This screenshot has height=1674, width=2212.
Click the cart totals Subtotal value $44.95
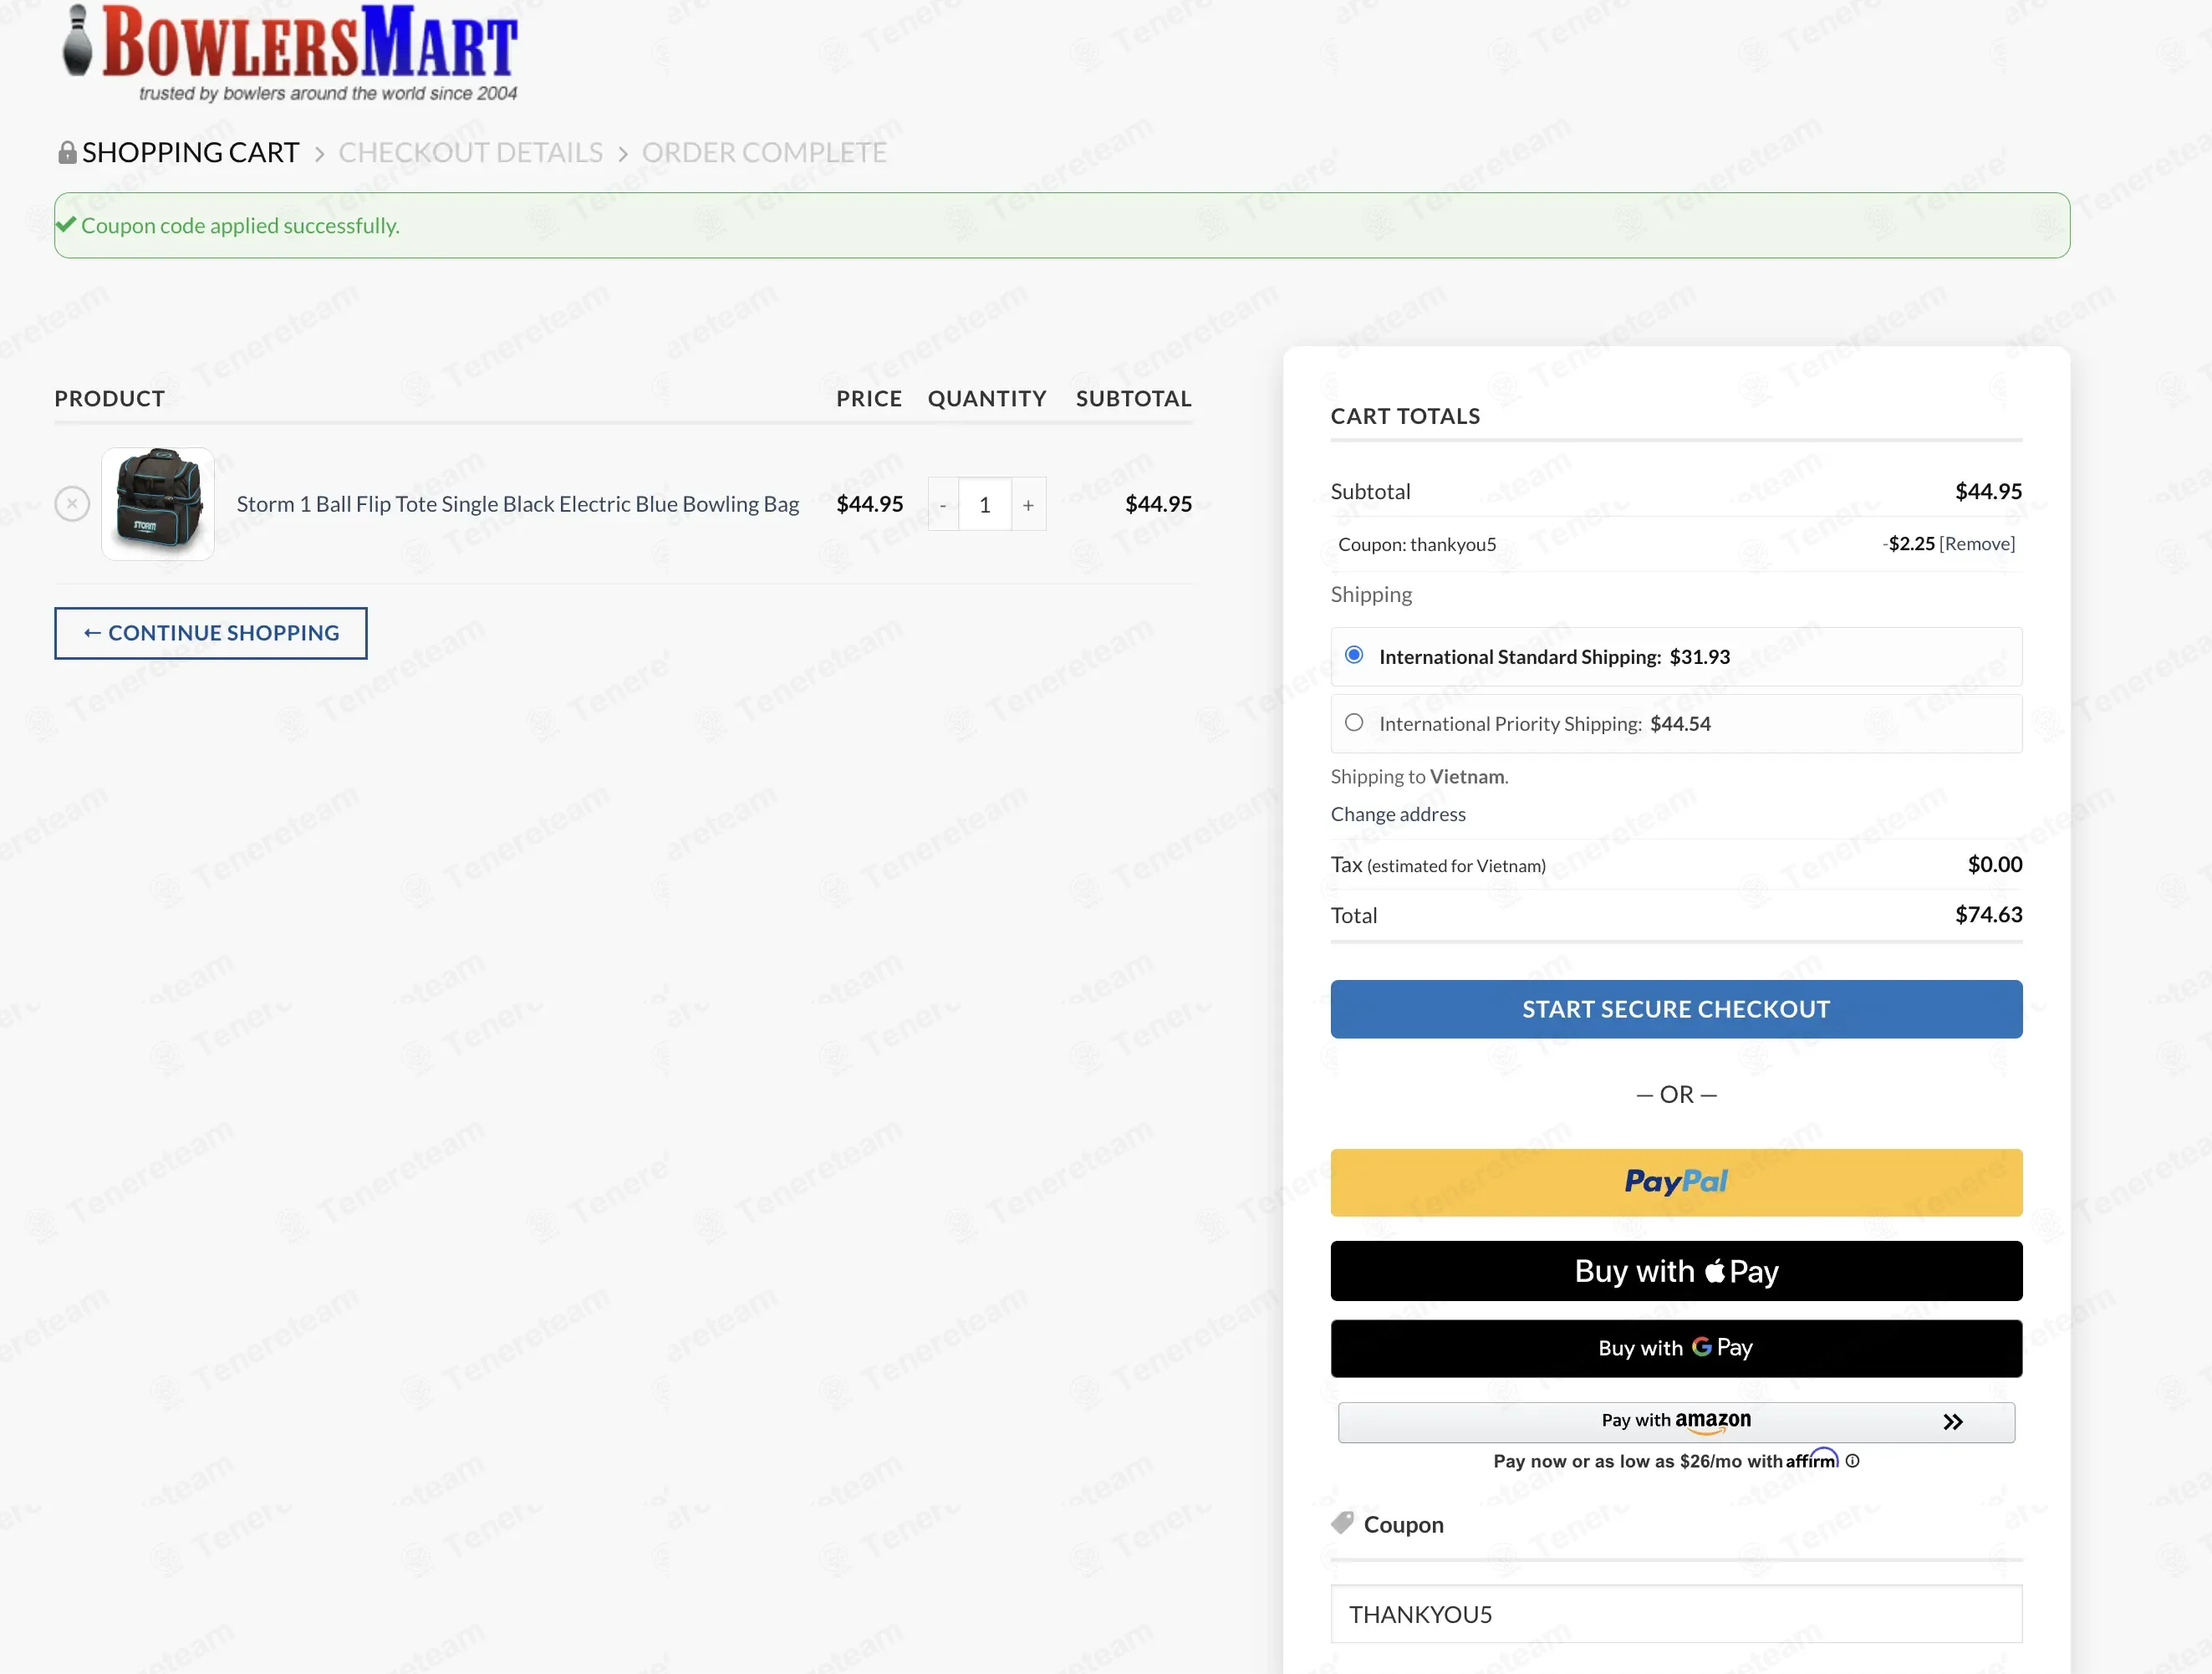[x=1988, y=491]
